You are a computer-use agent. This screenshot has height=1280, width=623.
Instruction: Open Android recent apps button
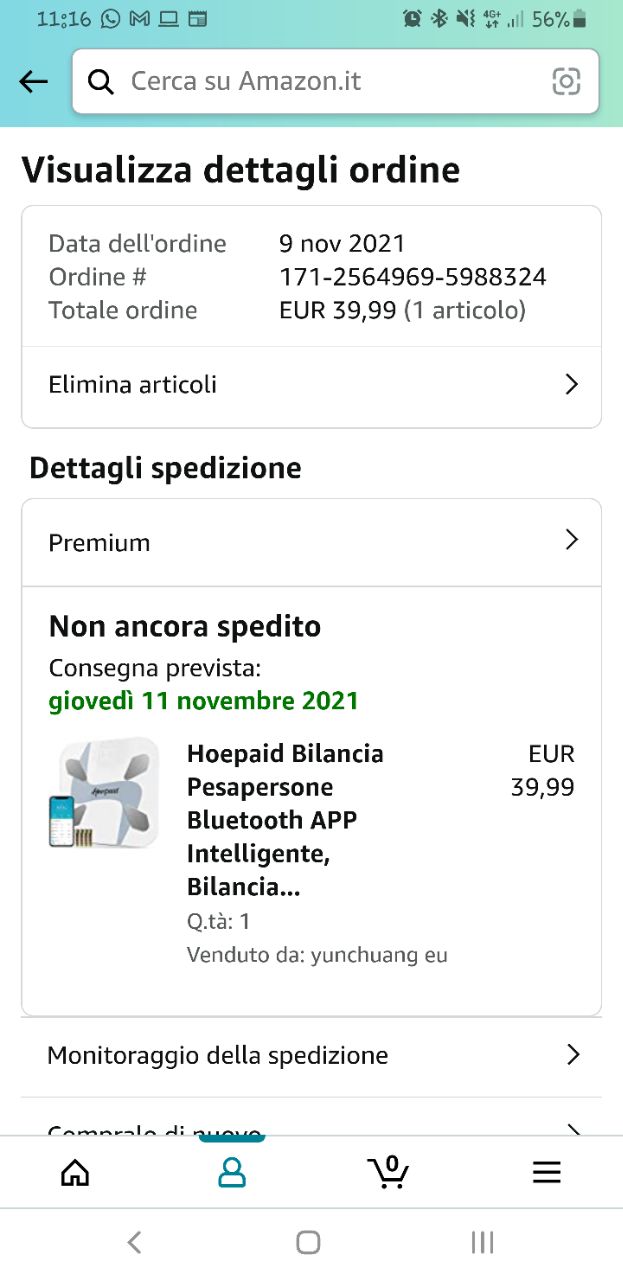click(482, 1242)
